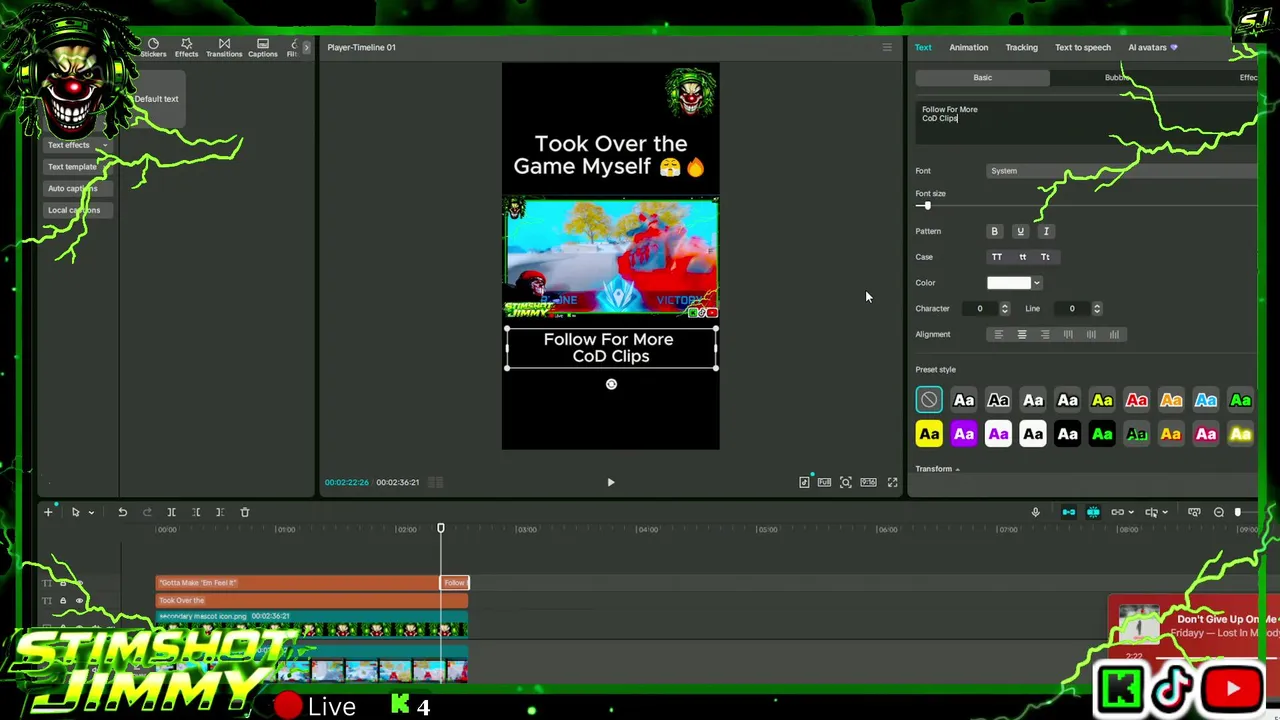Toggle auto snapping in timeline
Viewport: 1280px width, 720px height.
[x=1093, y=512]
